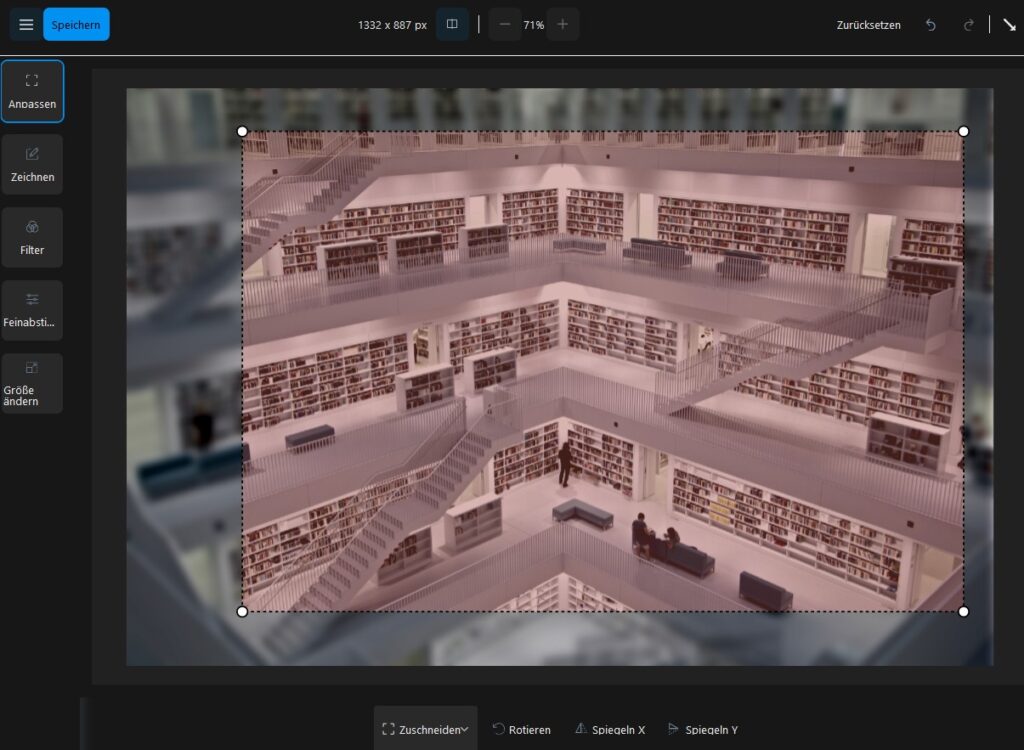
Task: Open the Filter panel
Action: (x=32, y=237)
